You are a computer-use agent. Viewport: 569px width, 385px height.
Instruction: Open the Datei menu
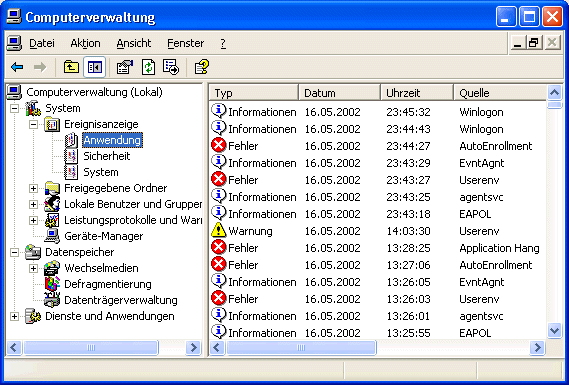[x=42, y=43]
